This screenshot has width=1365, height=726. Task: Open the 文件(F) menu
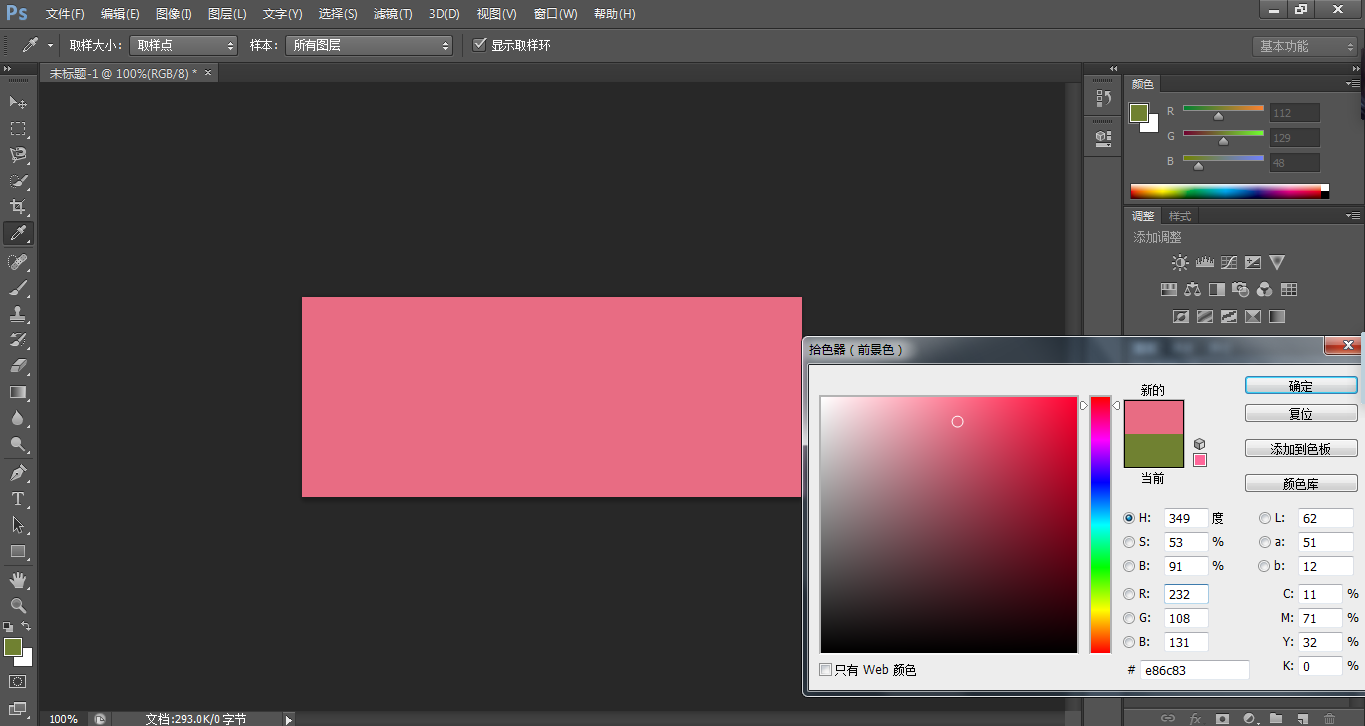[x=65, y=14]
